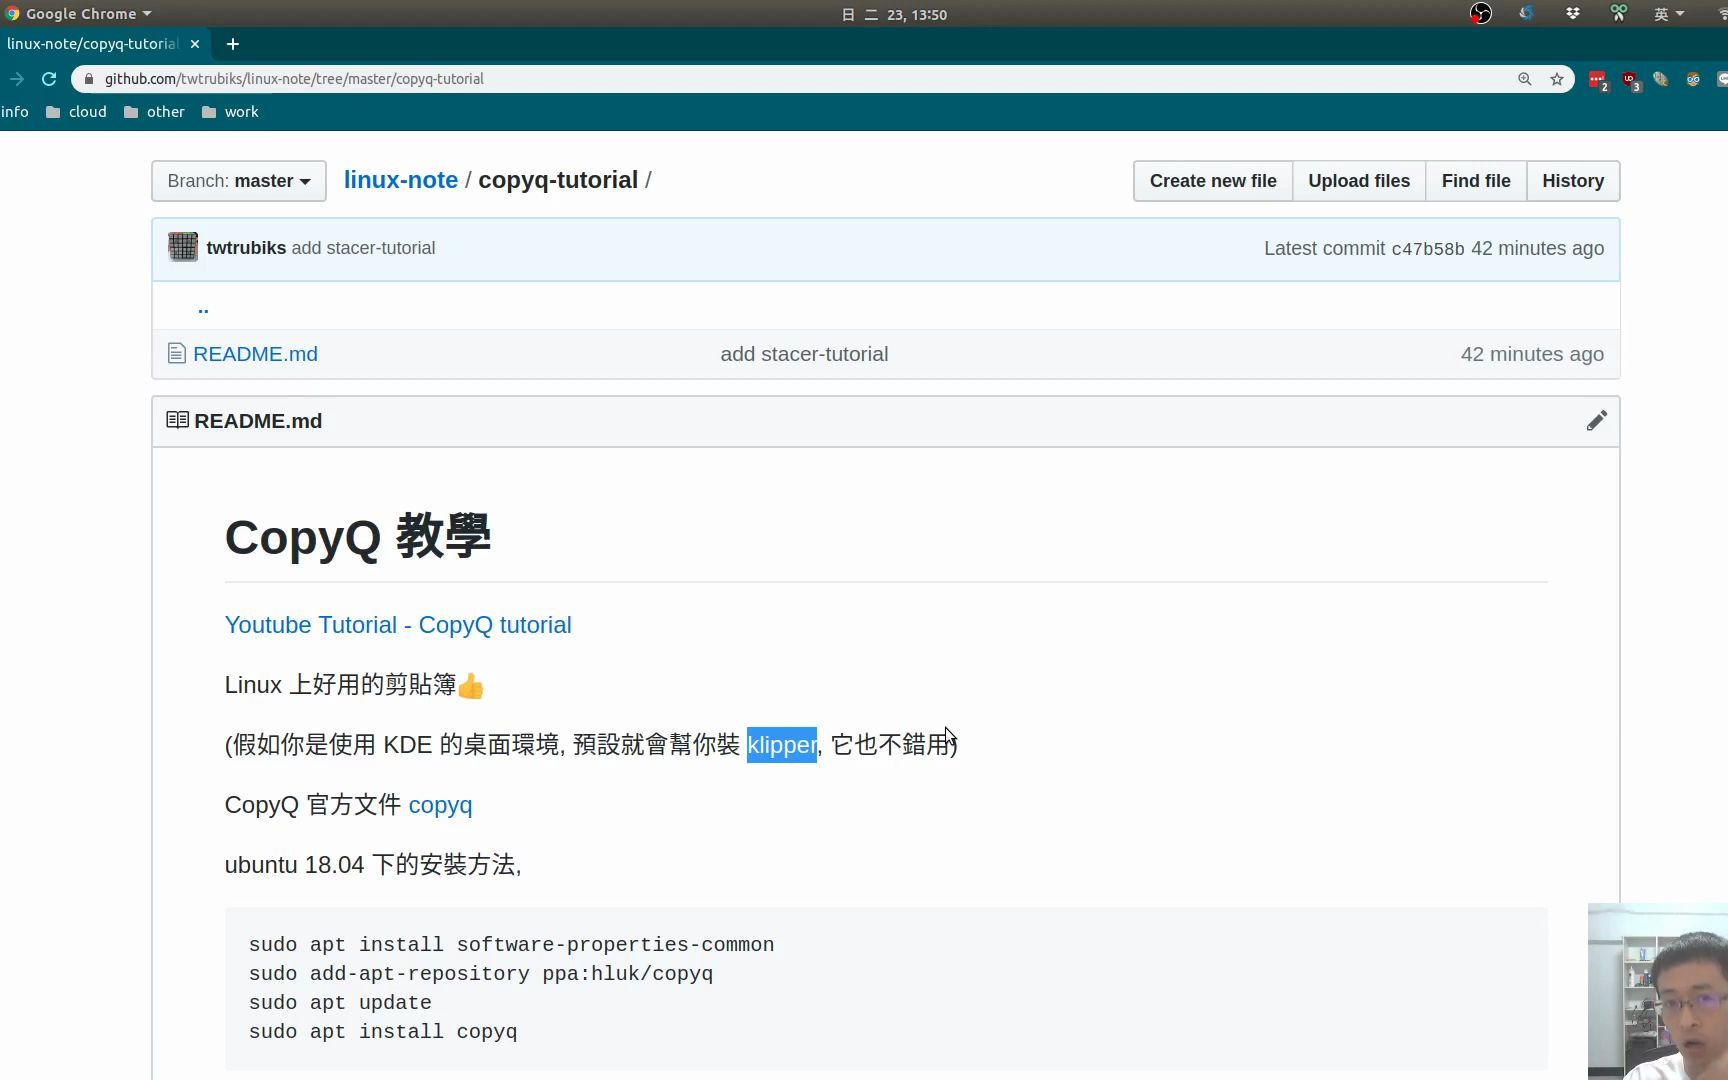Open the README.md file icon in file list
This screenshot has height=1080, width=1728.
(177, 354)
